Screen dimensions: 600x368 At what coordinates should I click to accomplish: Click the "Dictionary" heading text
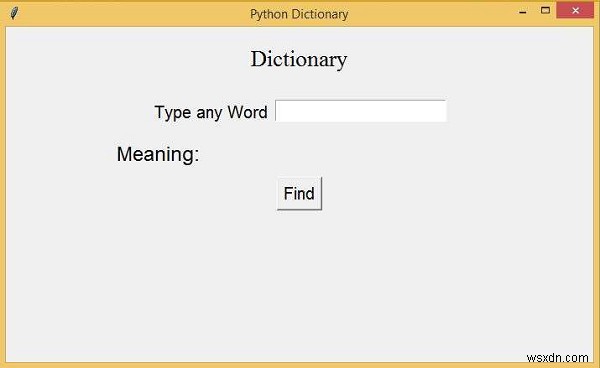coord(299,60)
